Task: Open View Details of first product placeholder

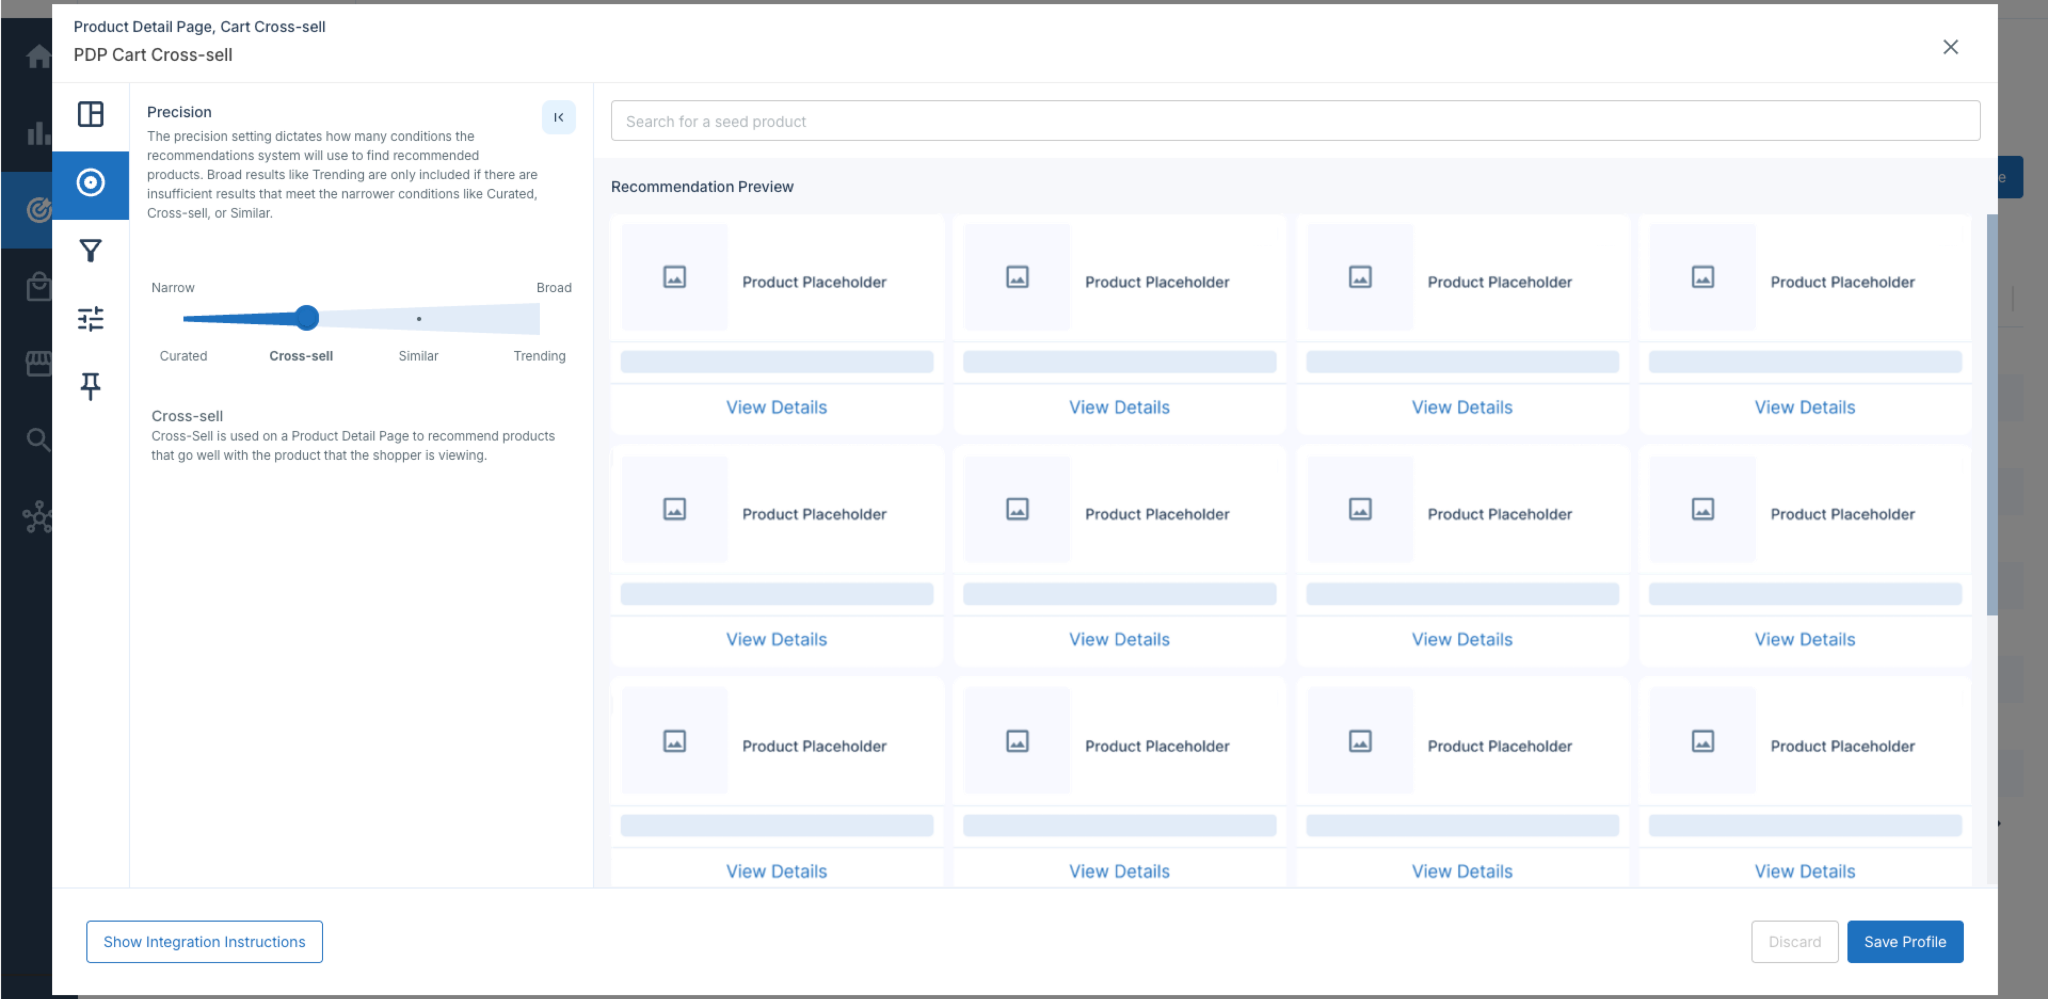Action: coord(777,408)
